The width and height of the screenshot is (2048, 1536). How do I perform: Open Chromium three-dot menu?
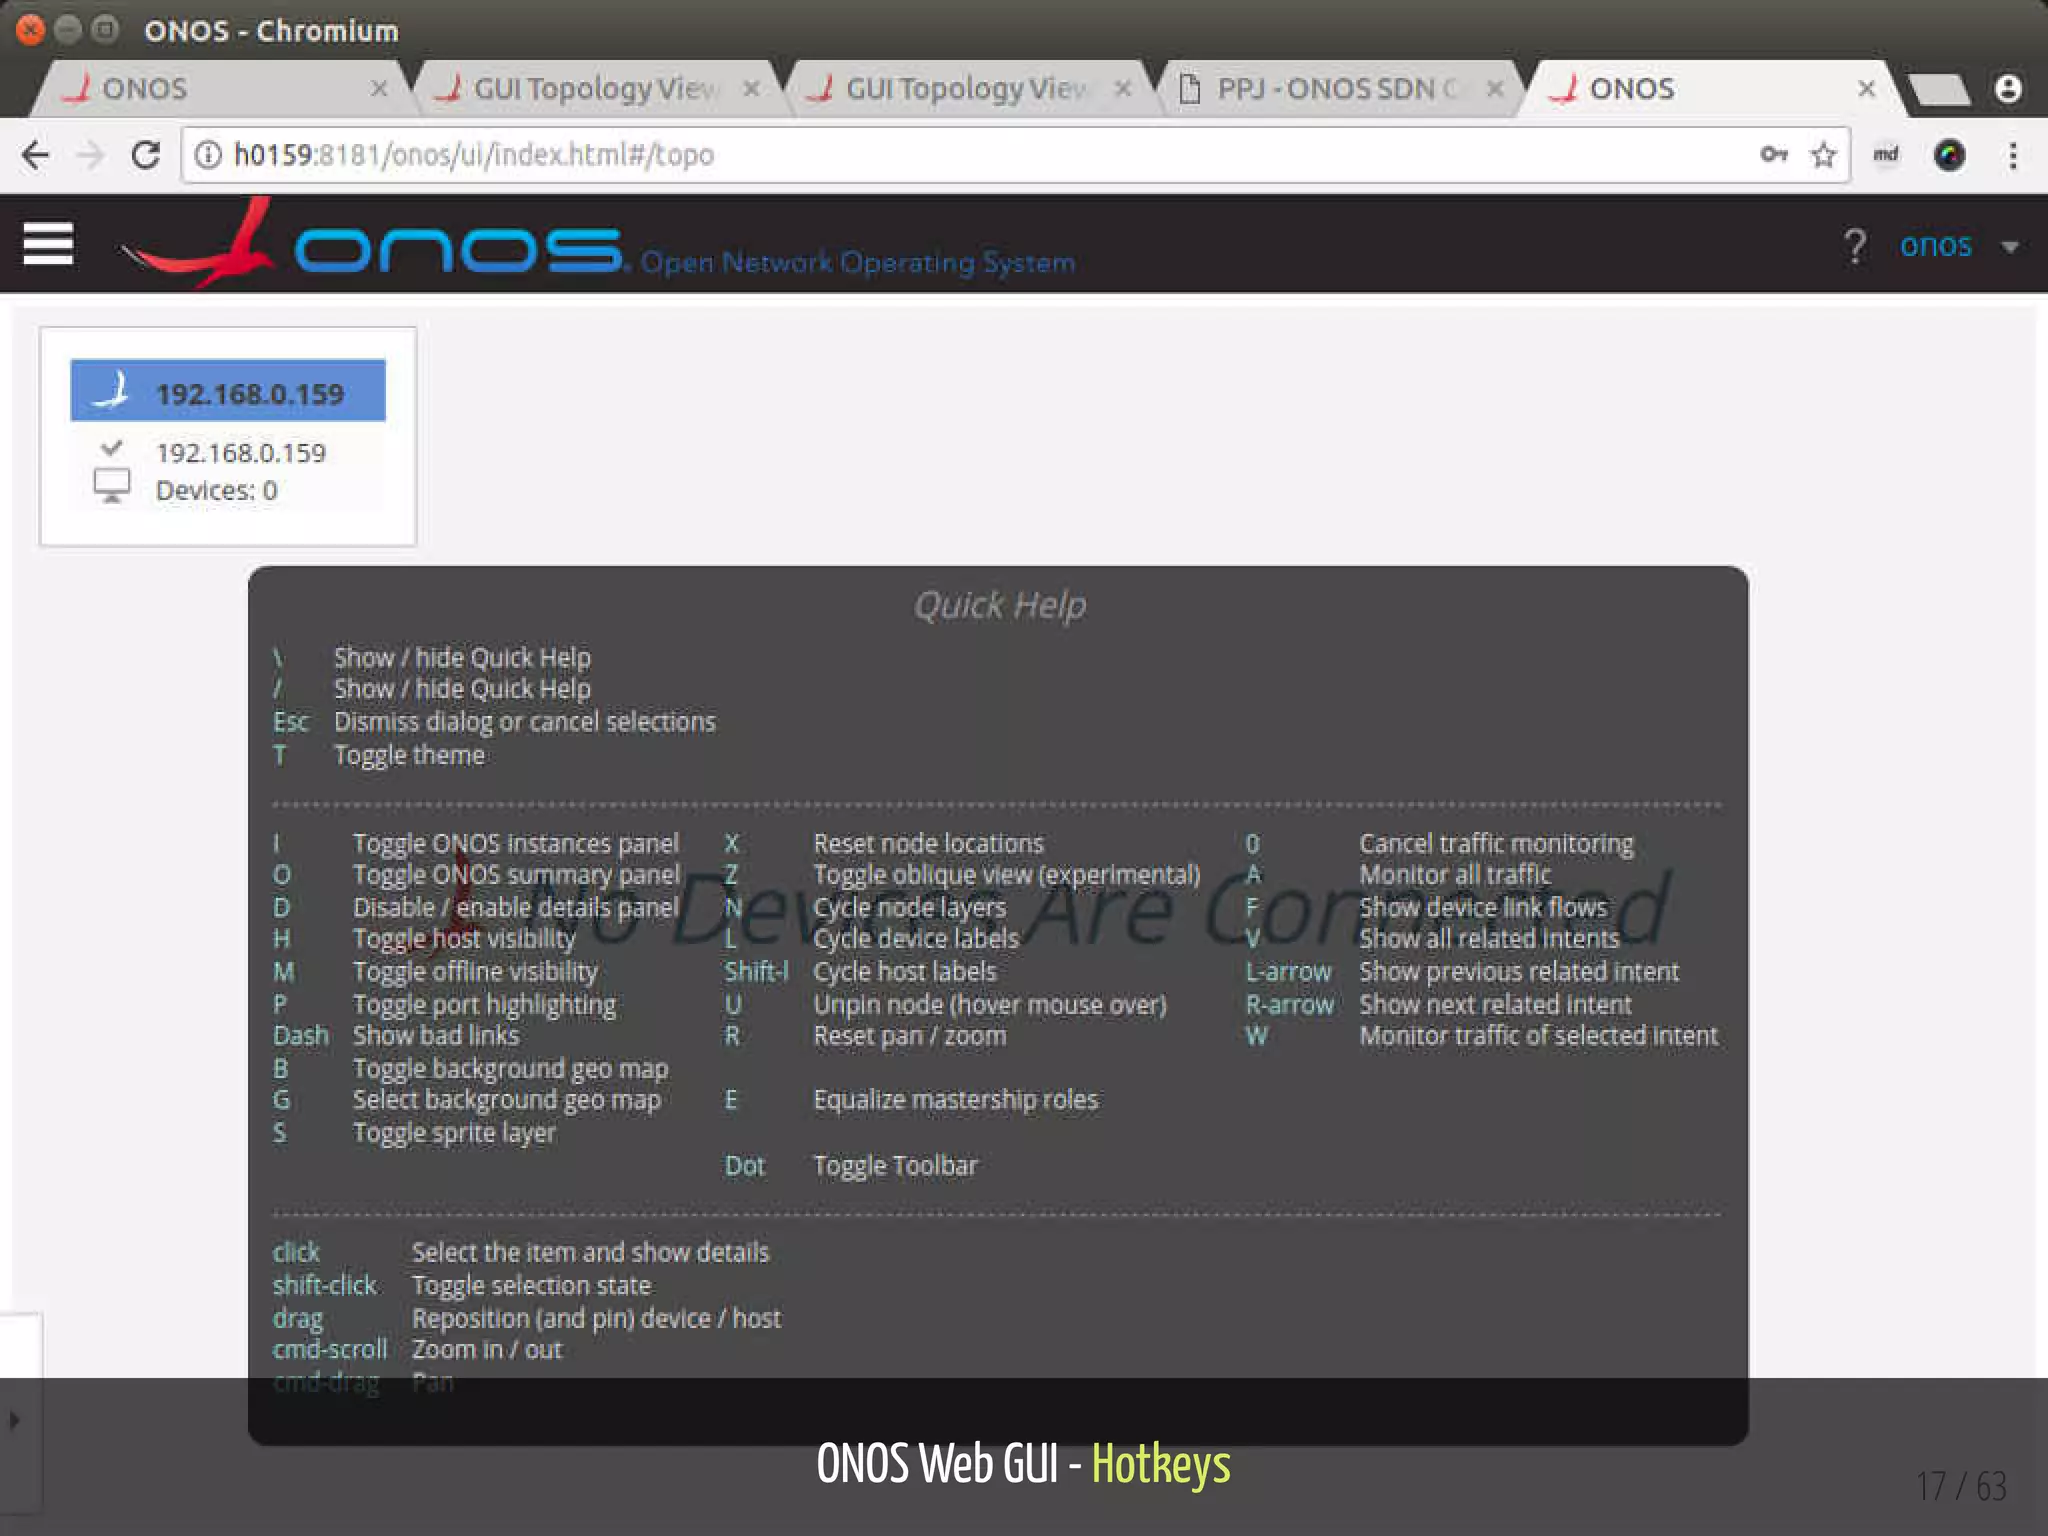2013,155
